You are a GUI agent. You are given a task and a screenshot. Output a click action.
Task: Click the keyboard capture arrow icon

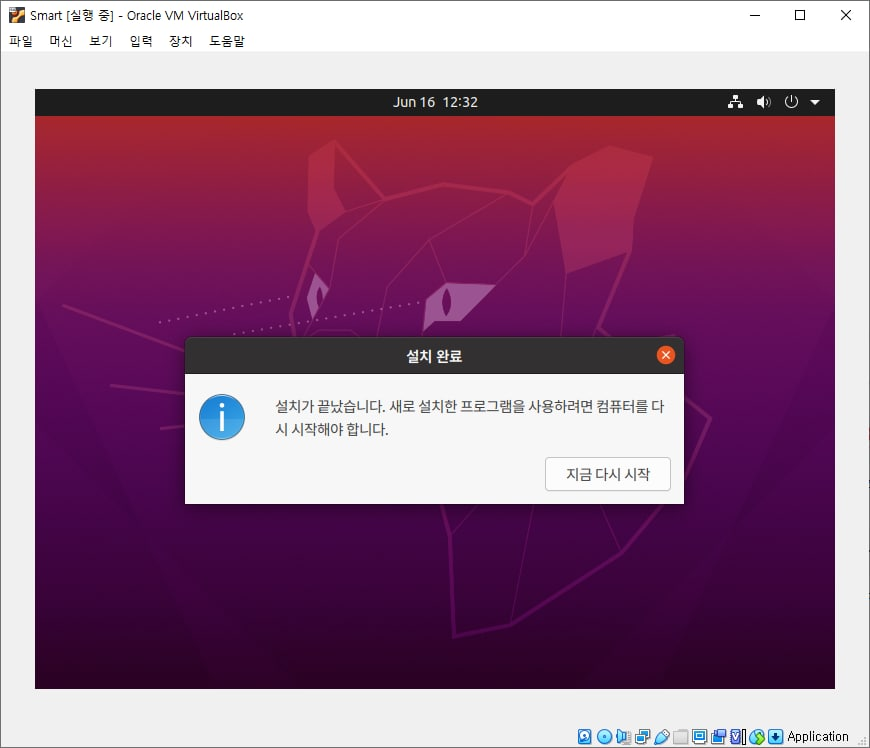[x=776, y=736]
